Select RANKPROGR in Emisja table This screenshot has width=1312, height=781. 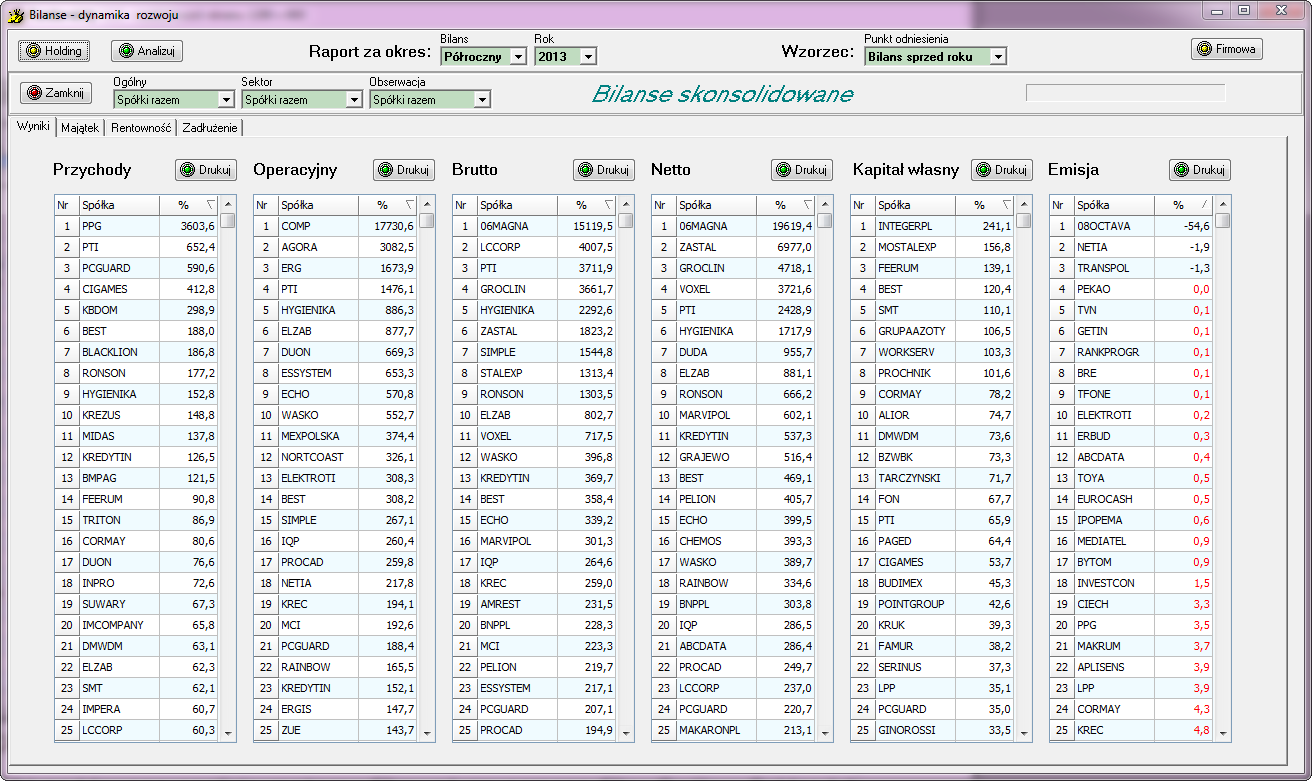coord(1131,352)
